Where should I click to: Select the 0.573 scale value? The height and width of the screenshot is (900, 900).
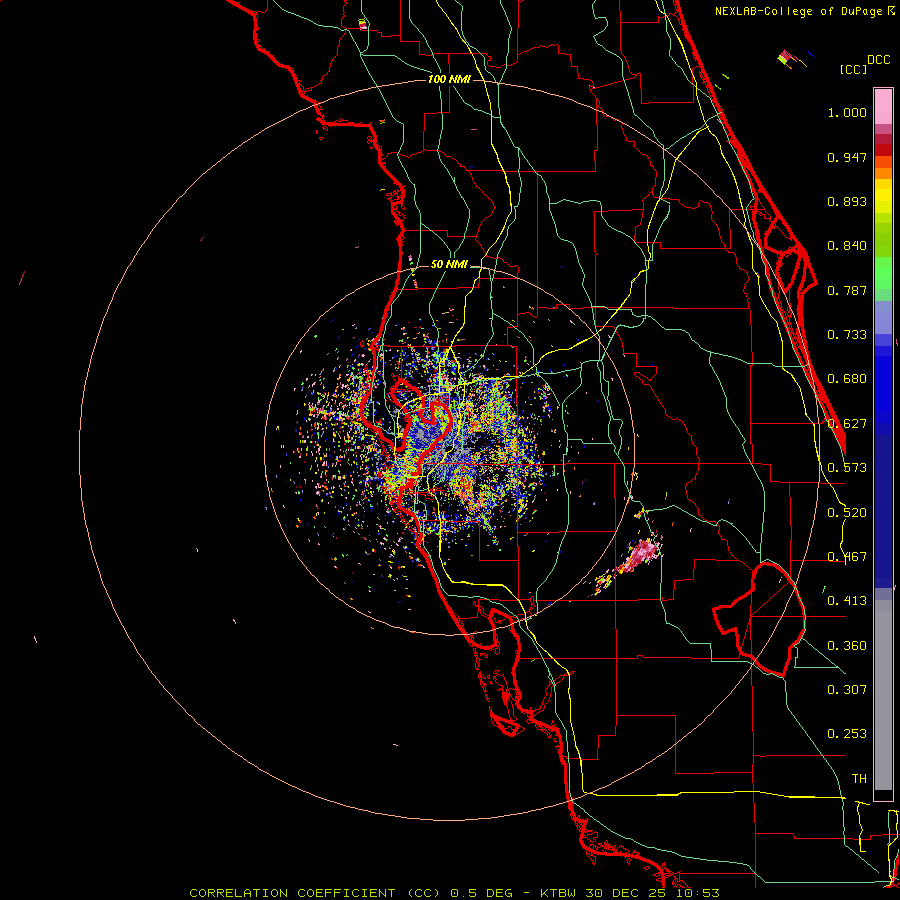847,468
